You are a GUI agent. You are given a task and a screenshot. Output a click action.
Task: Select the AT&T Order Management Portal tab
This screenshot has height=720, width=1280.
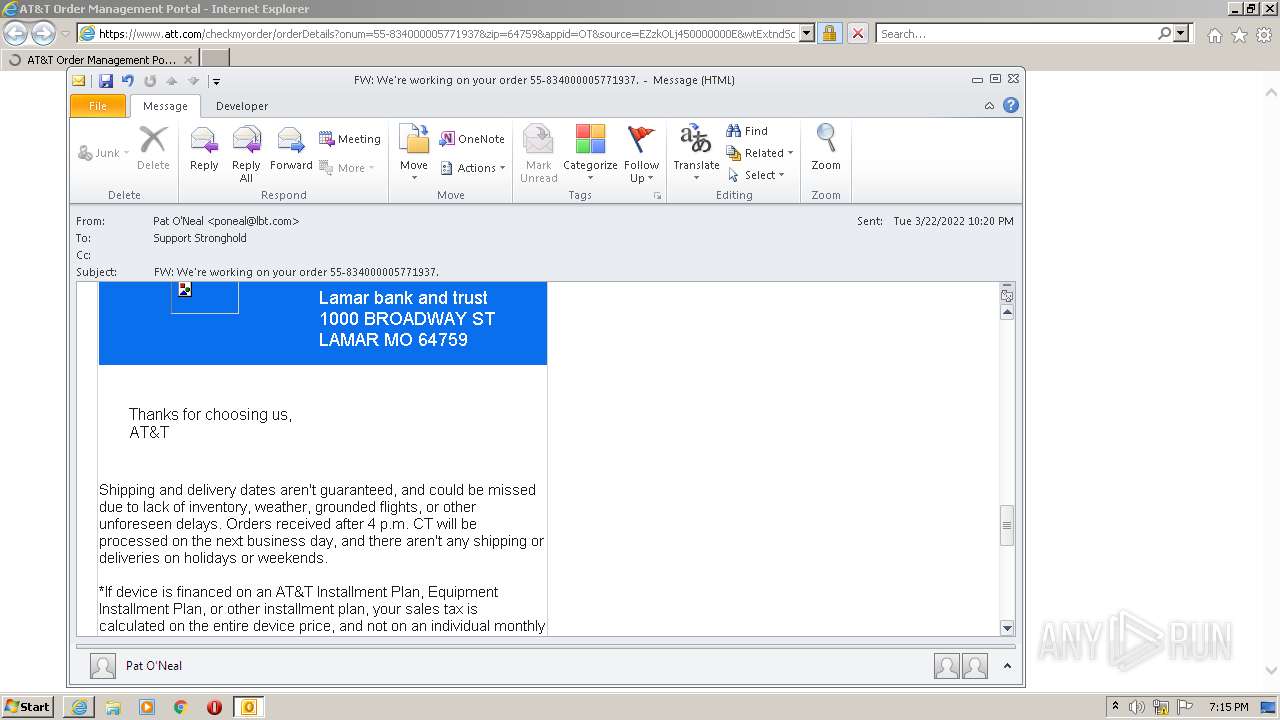(100, 59)
